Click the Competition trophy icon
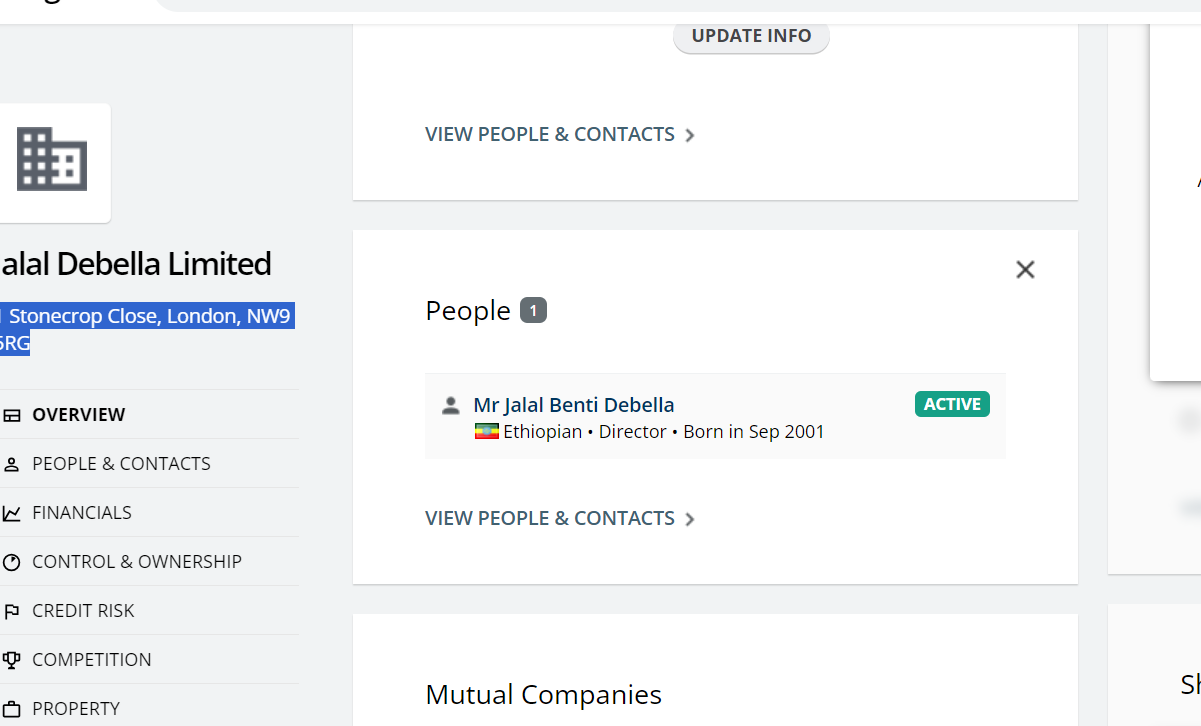The width and height of the screenshot is (1201, 726). (12, 660)
